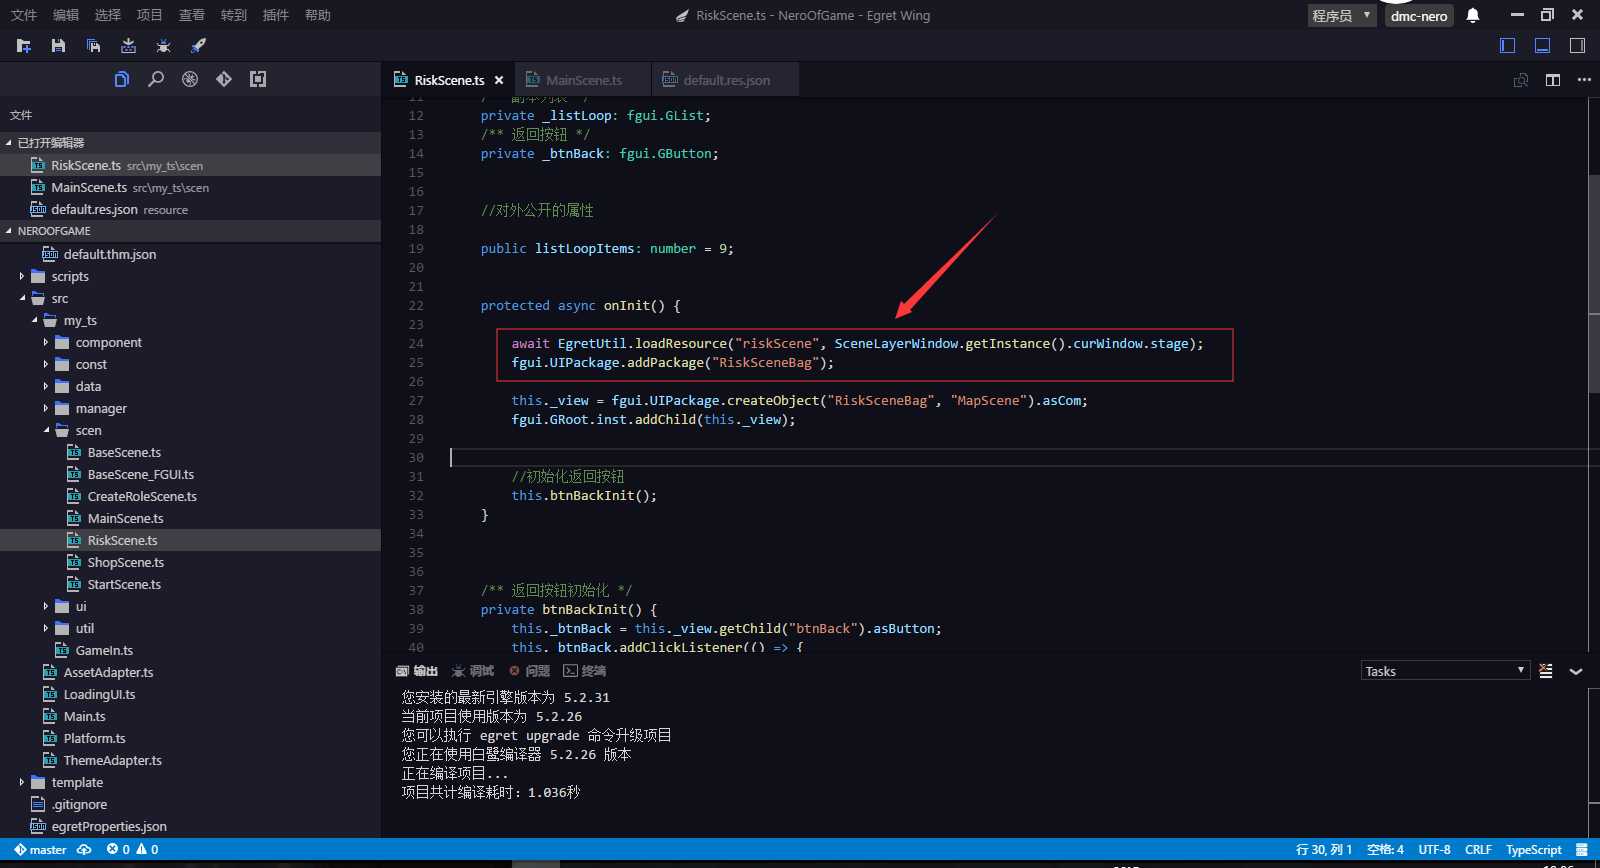1600x868 pixels.
Task: Click the 行 30, 列 1 cursor position
Action: pos(1324,850)
